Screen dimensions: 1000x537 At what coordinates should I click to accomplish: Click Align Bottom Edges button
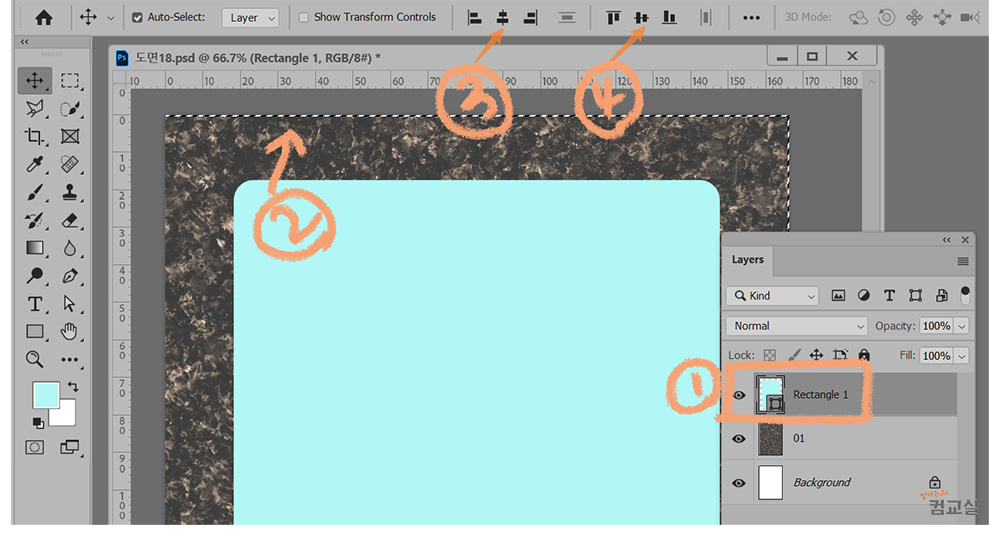(x=669, y=17)
